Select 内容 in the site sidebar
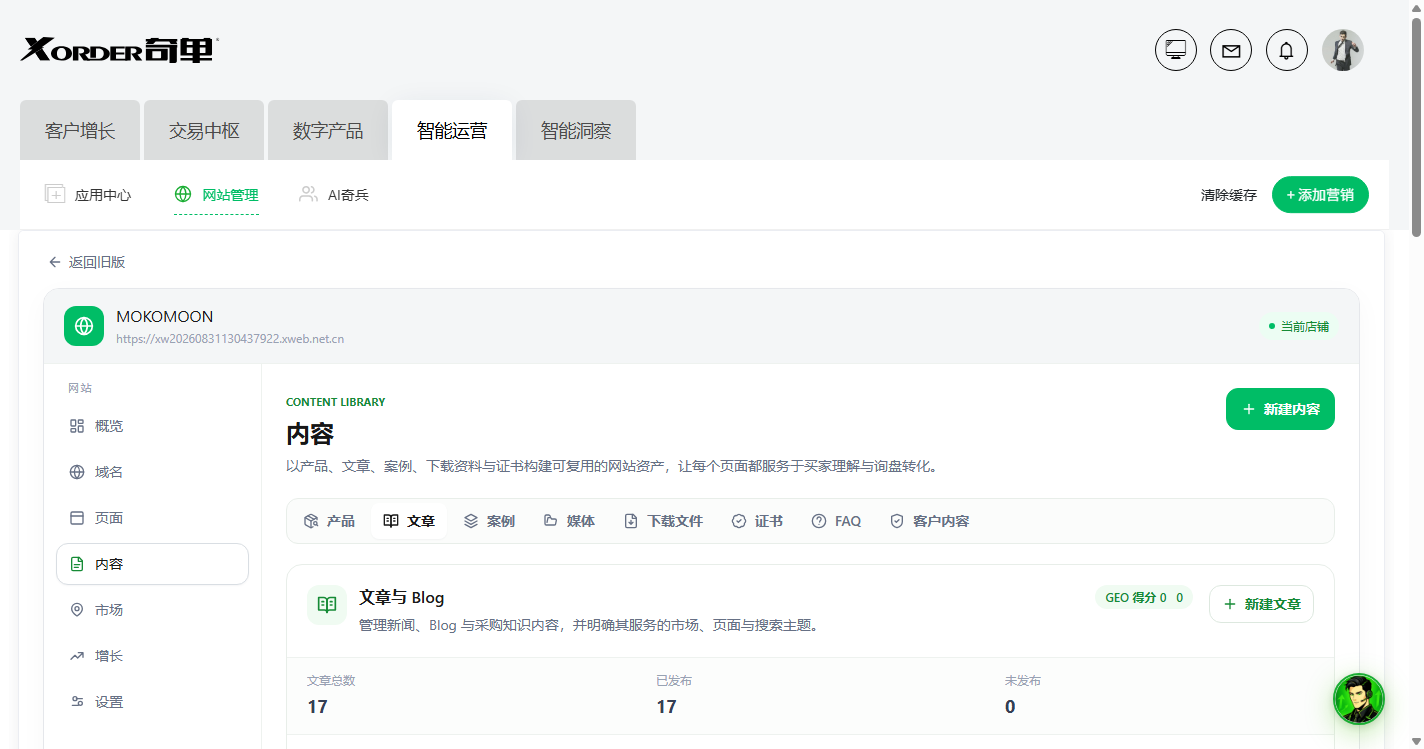 click(152, 564)
